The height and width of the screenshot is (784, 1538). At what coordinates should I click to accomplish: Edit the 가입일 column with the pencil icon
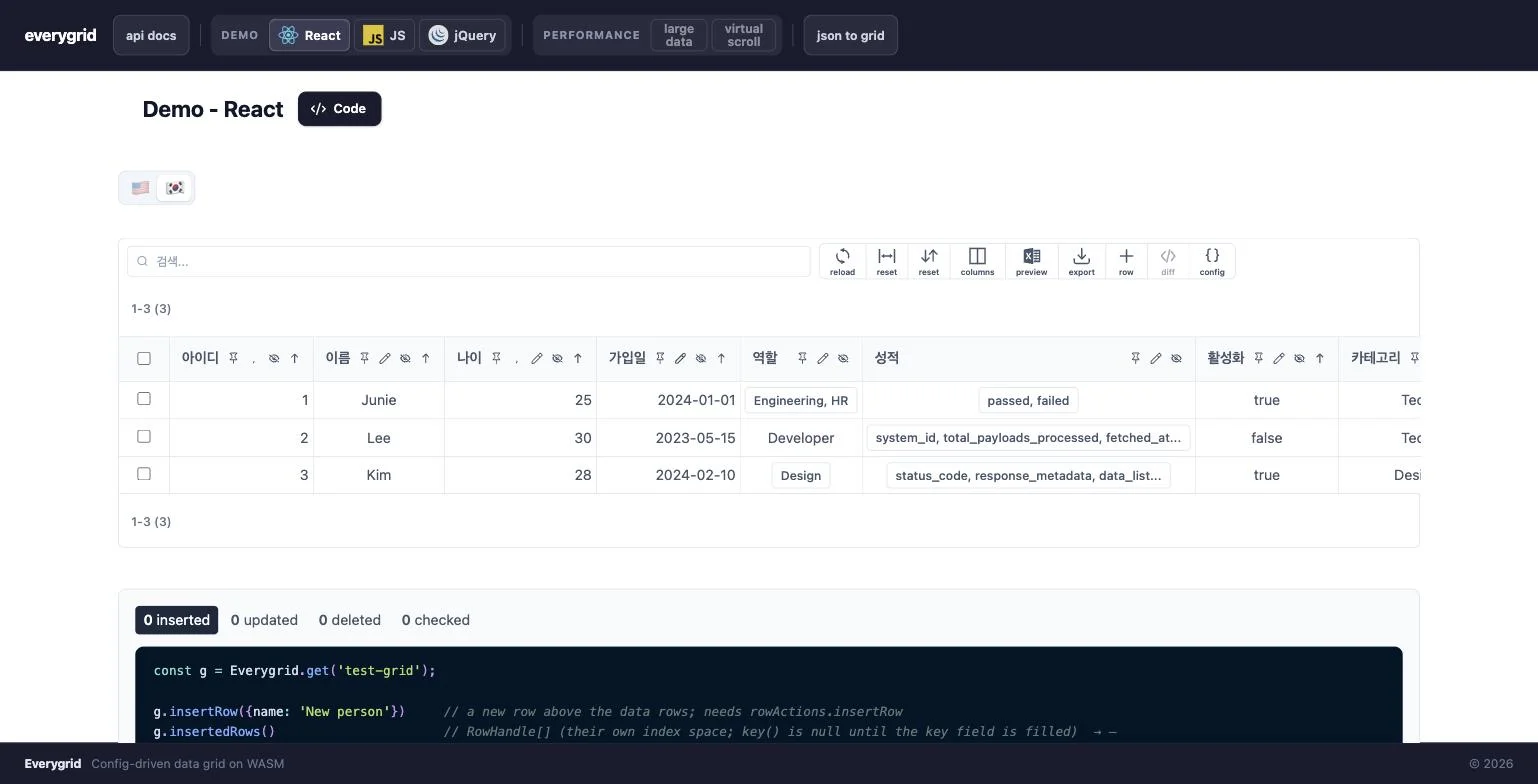click(680, 358)
